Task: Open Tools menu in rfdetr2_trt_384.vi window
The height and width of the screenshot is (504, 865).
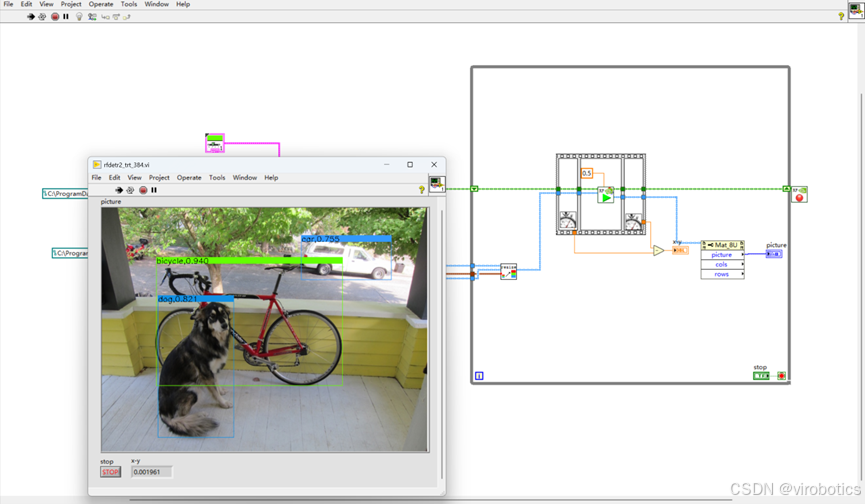Action: pos(217,178)
